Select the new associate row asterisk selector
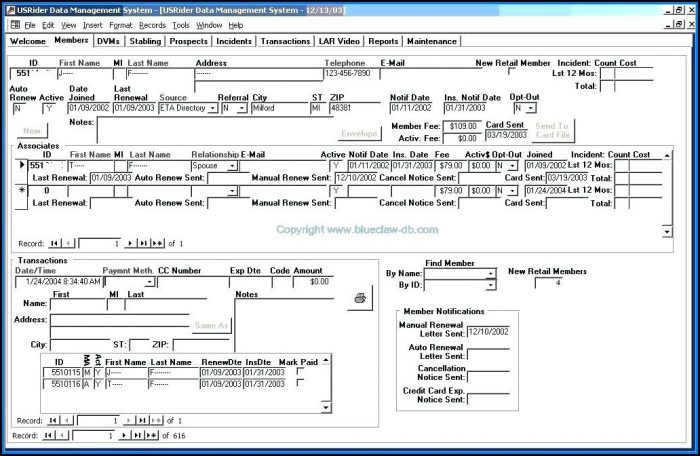The height and width of the screenshot is (456, 700). [x=21, y=196]
